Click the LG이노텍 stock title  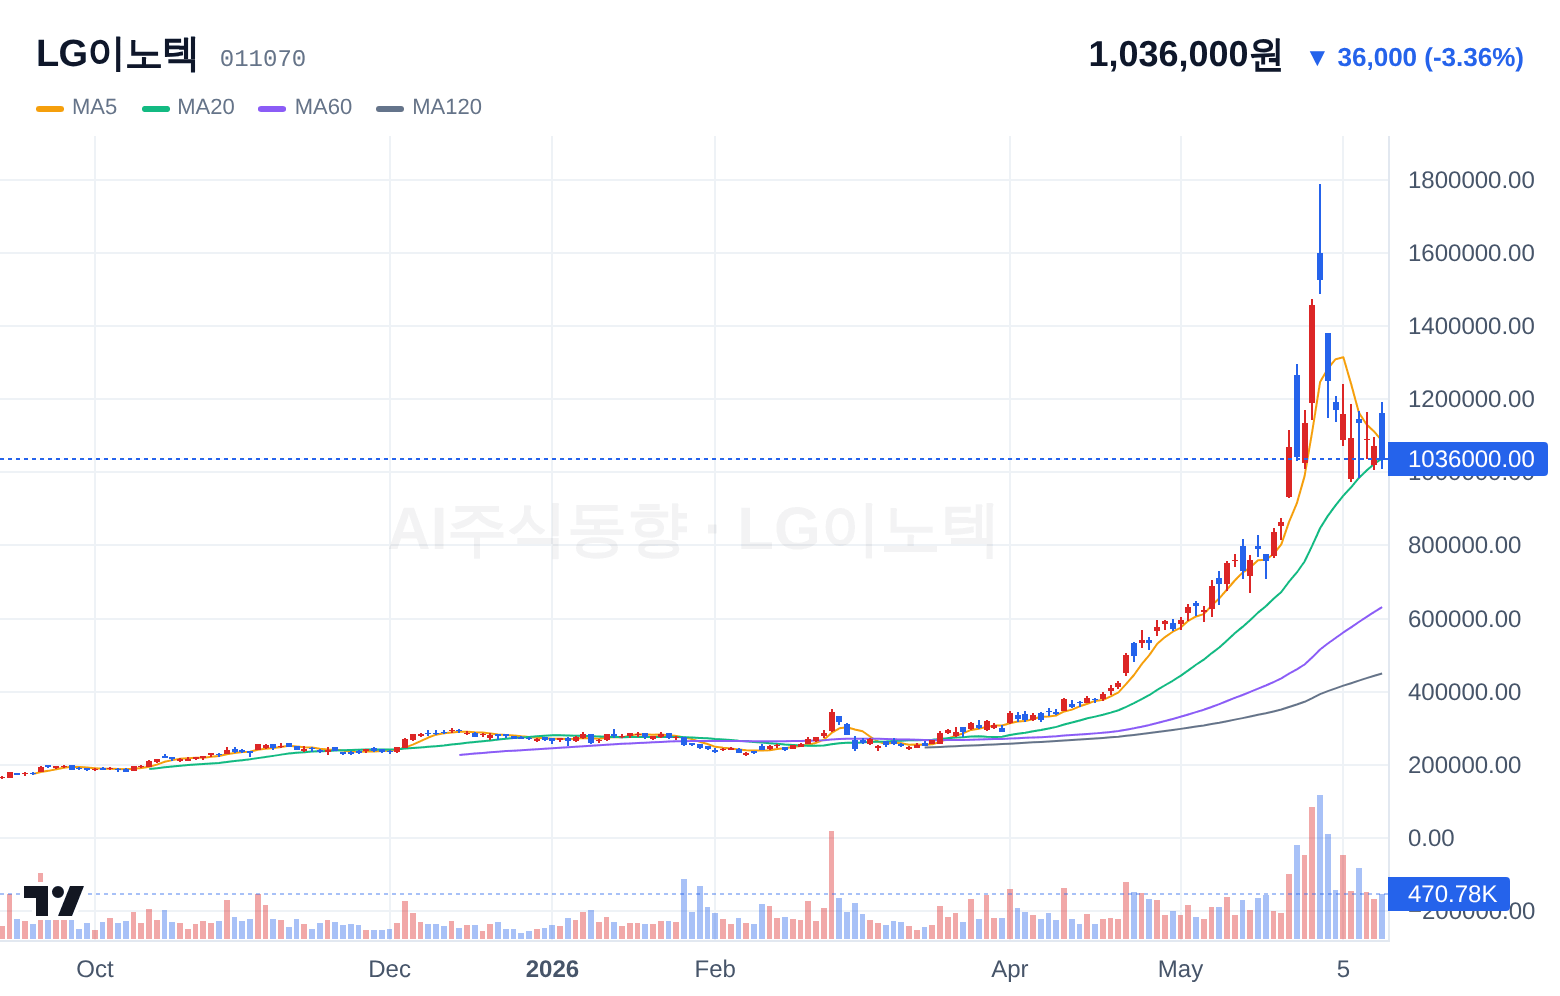(117, 54)
